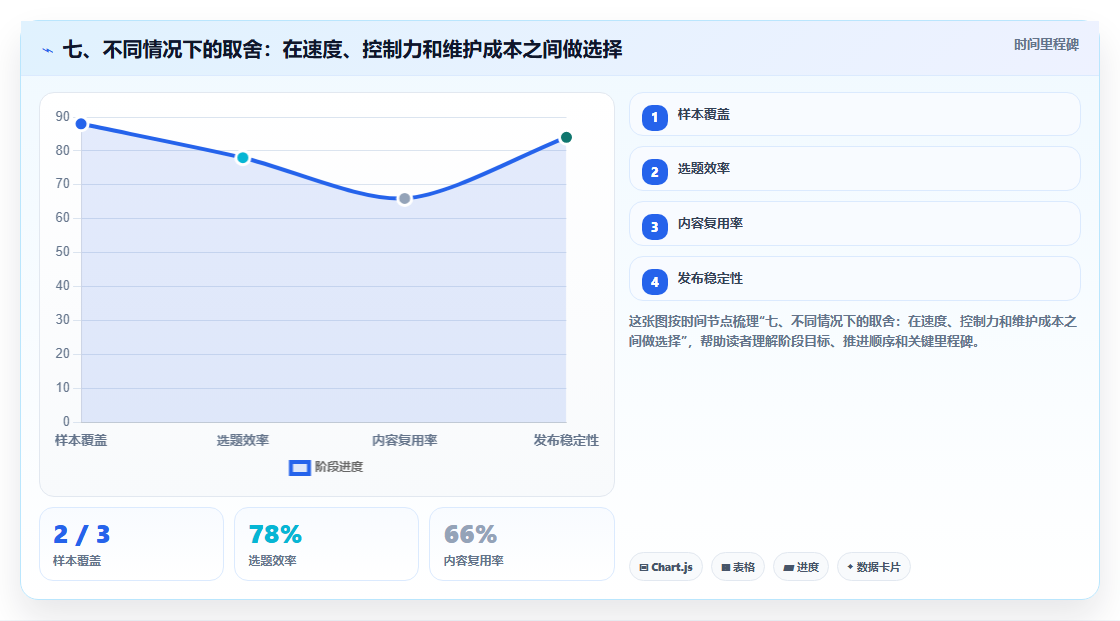Click the lightning icon beside the title

click(x=48, y=50)
